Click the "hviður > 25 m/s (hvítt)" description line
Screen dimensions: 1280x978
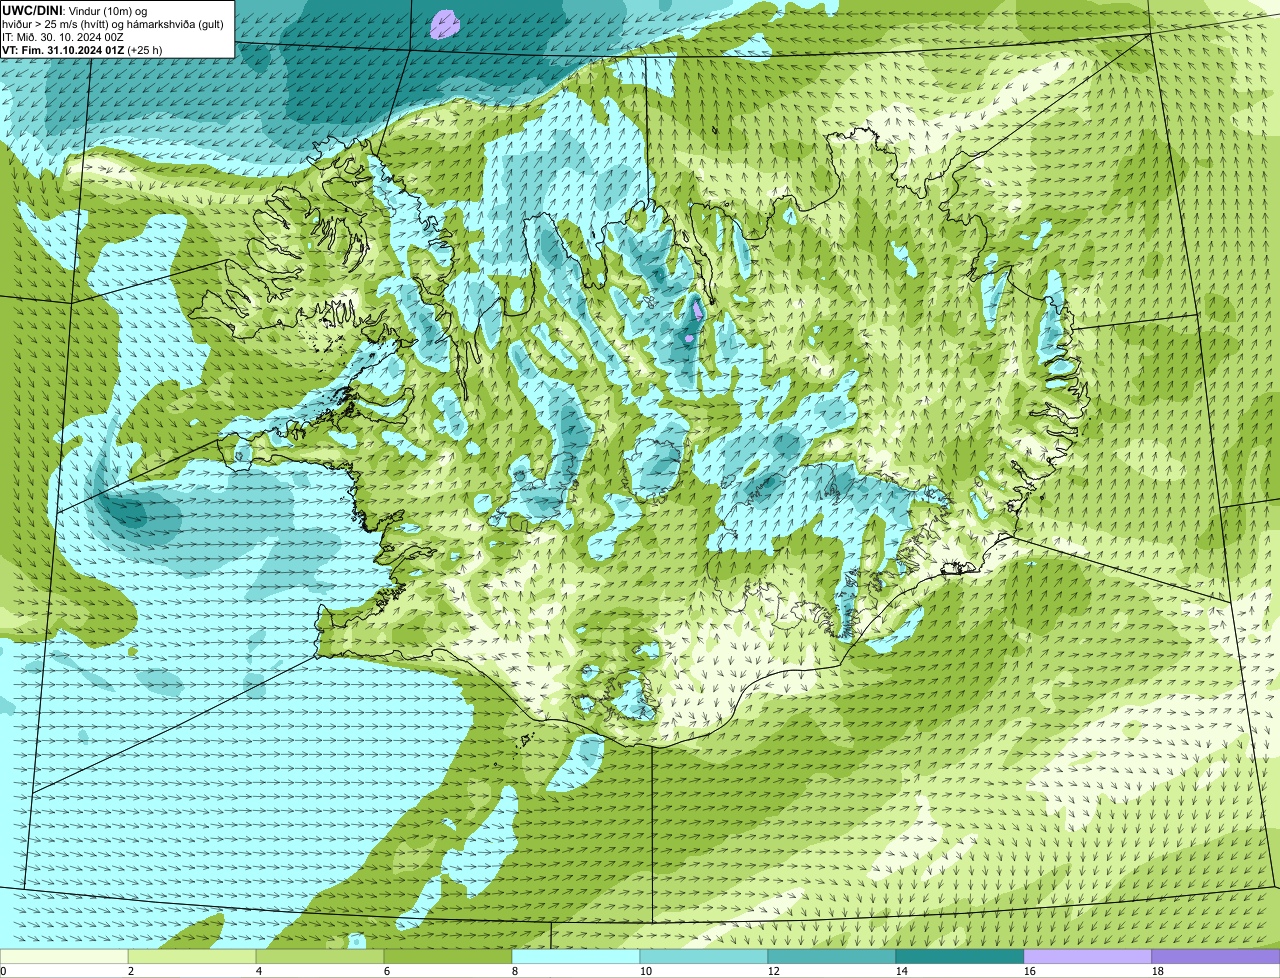(x=114, y=23)
